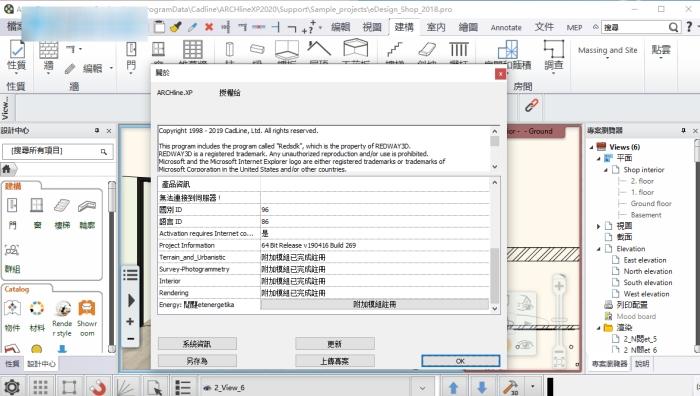
Task: Click the magnet snap icon
Action: click(97, 387)
